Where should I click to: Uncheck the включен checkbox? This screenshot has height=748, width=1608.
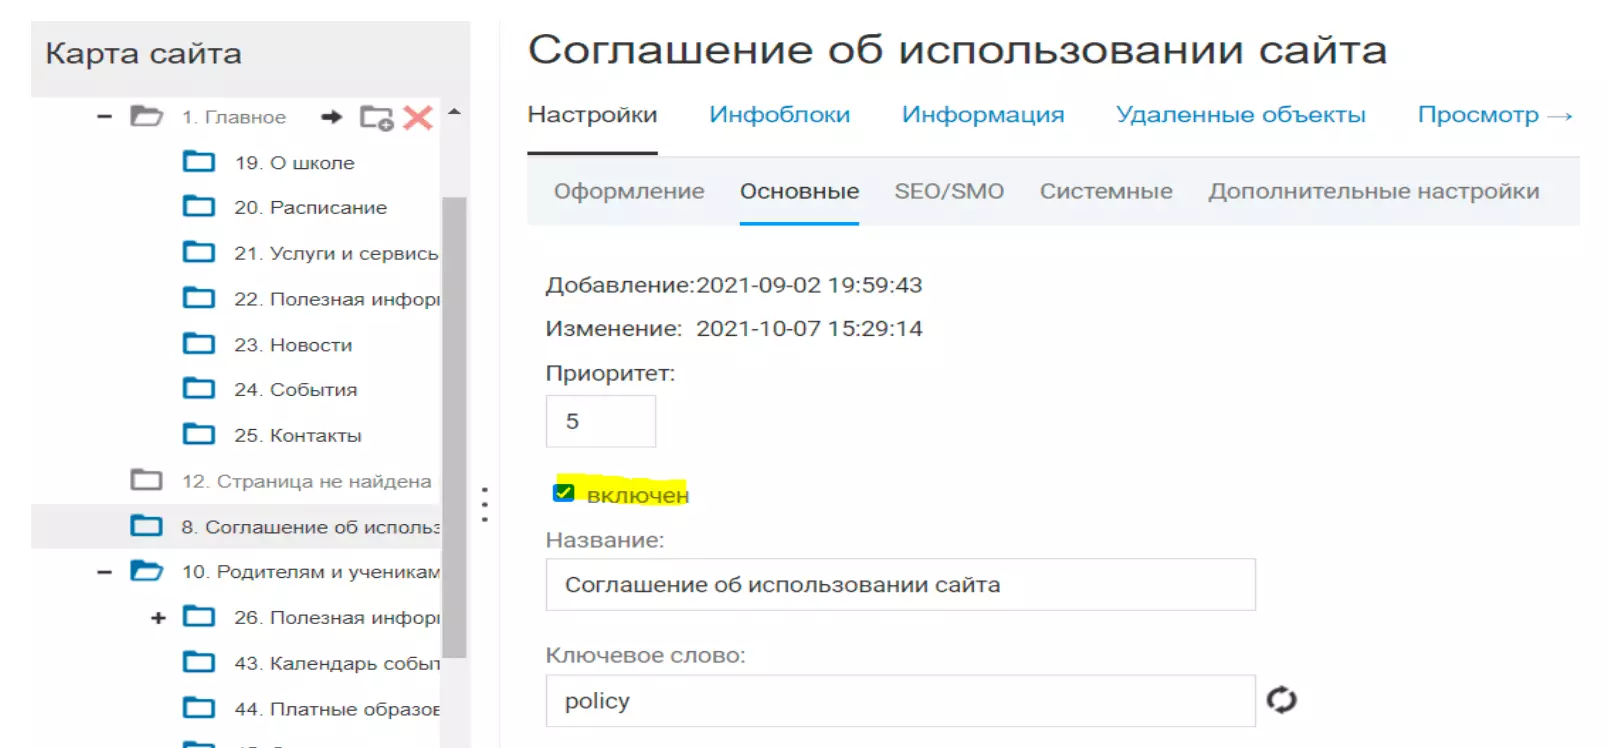[564, 492]
